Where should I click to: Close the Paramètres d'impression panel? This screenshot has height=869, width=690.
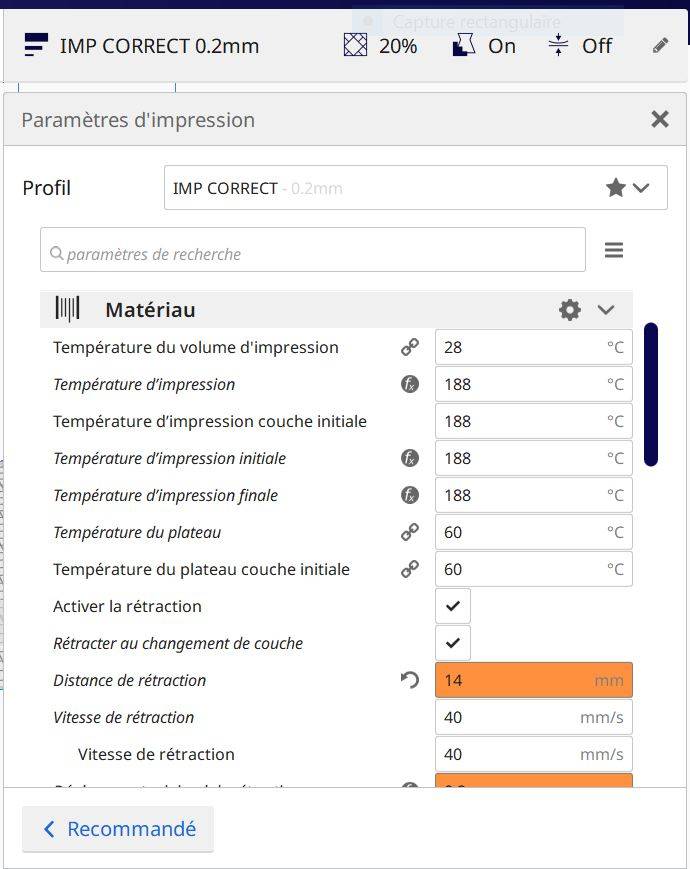(660, 120)
